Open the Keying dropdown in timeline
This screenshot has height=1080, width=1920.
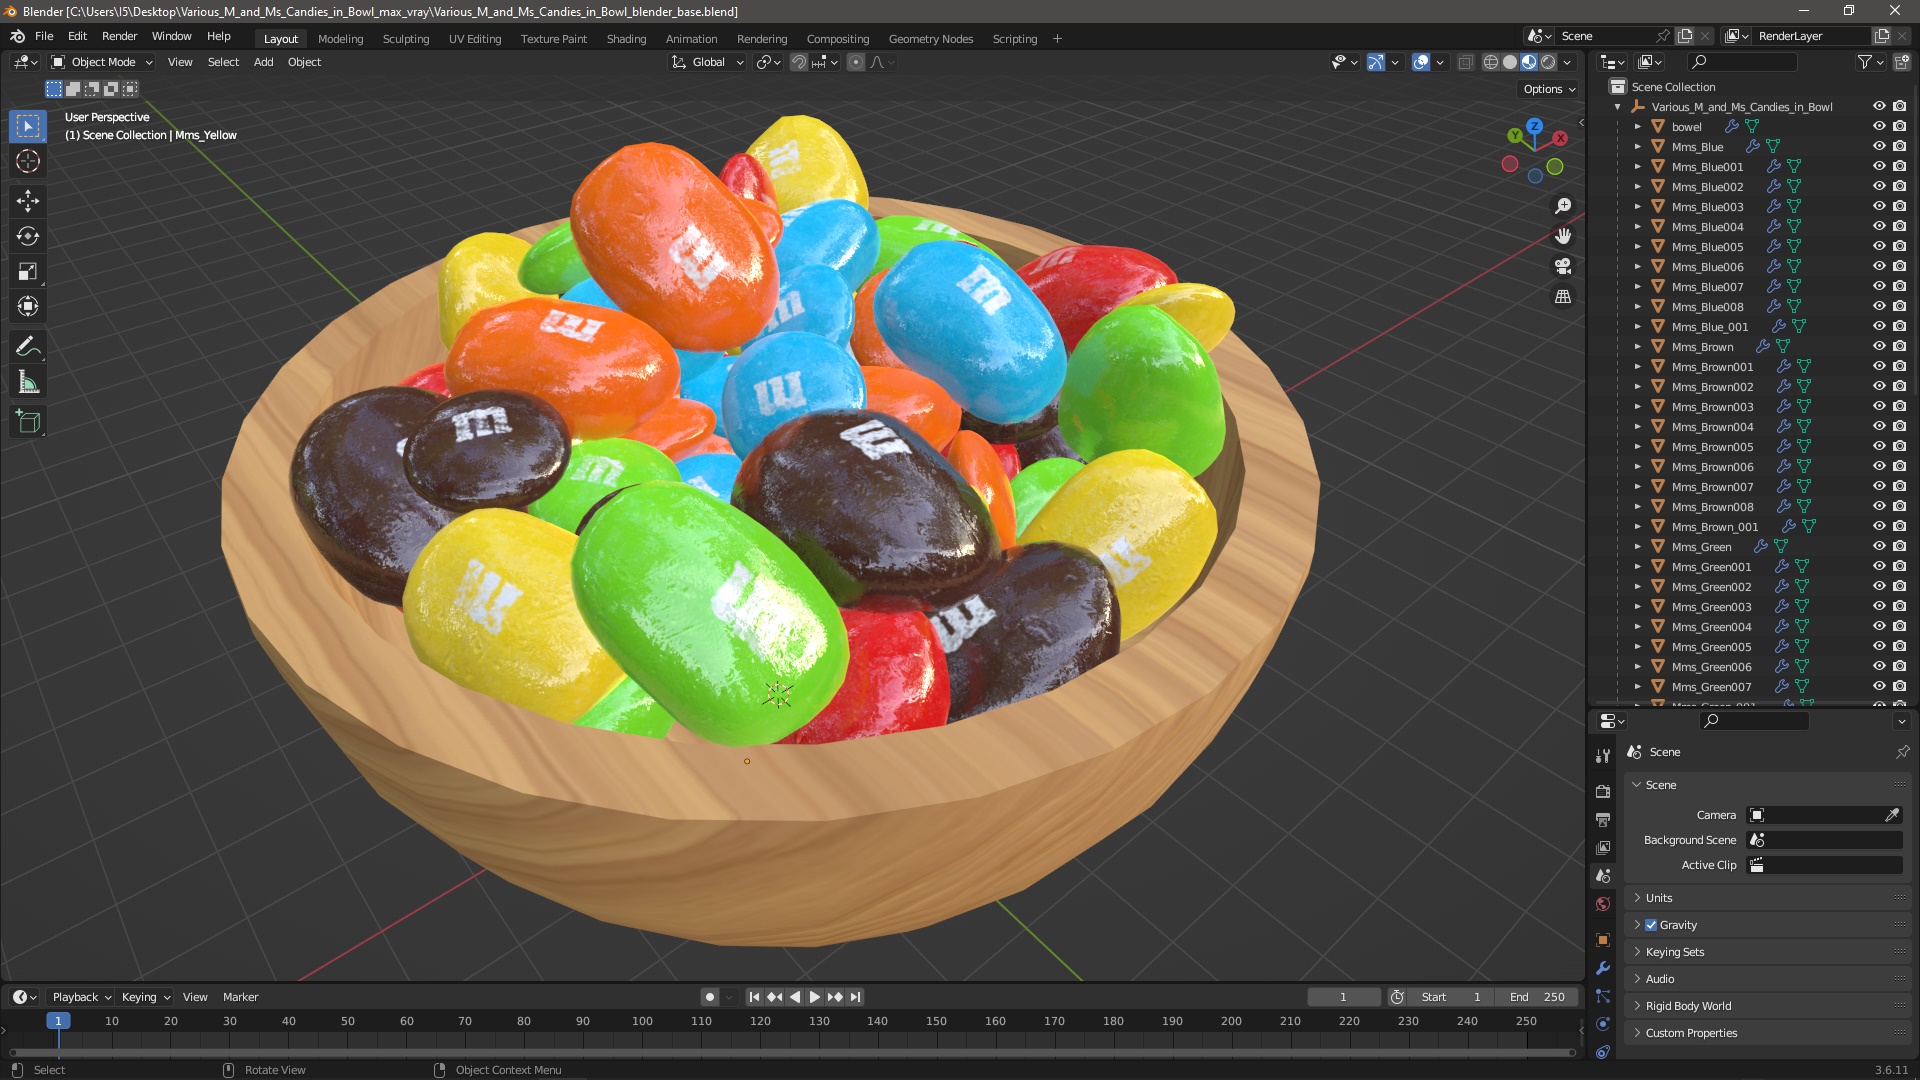tap(146, 997)
